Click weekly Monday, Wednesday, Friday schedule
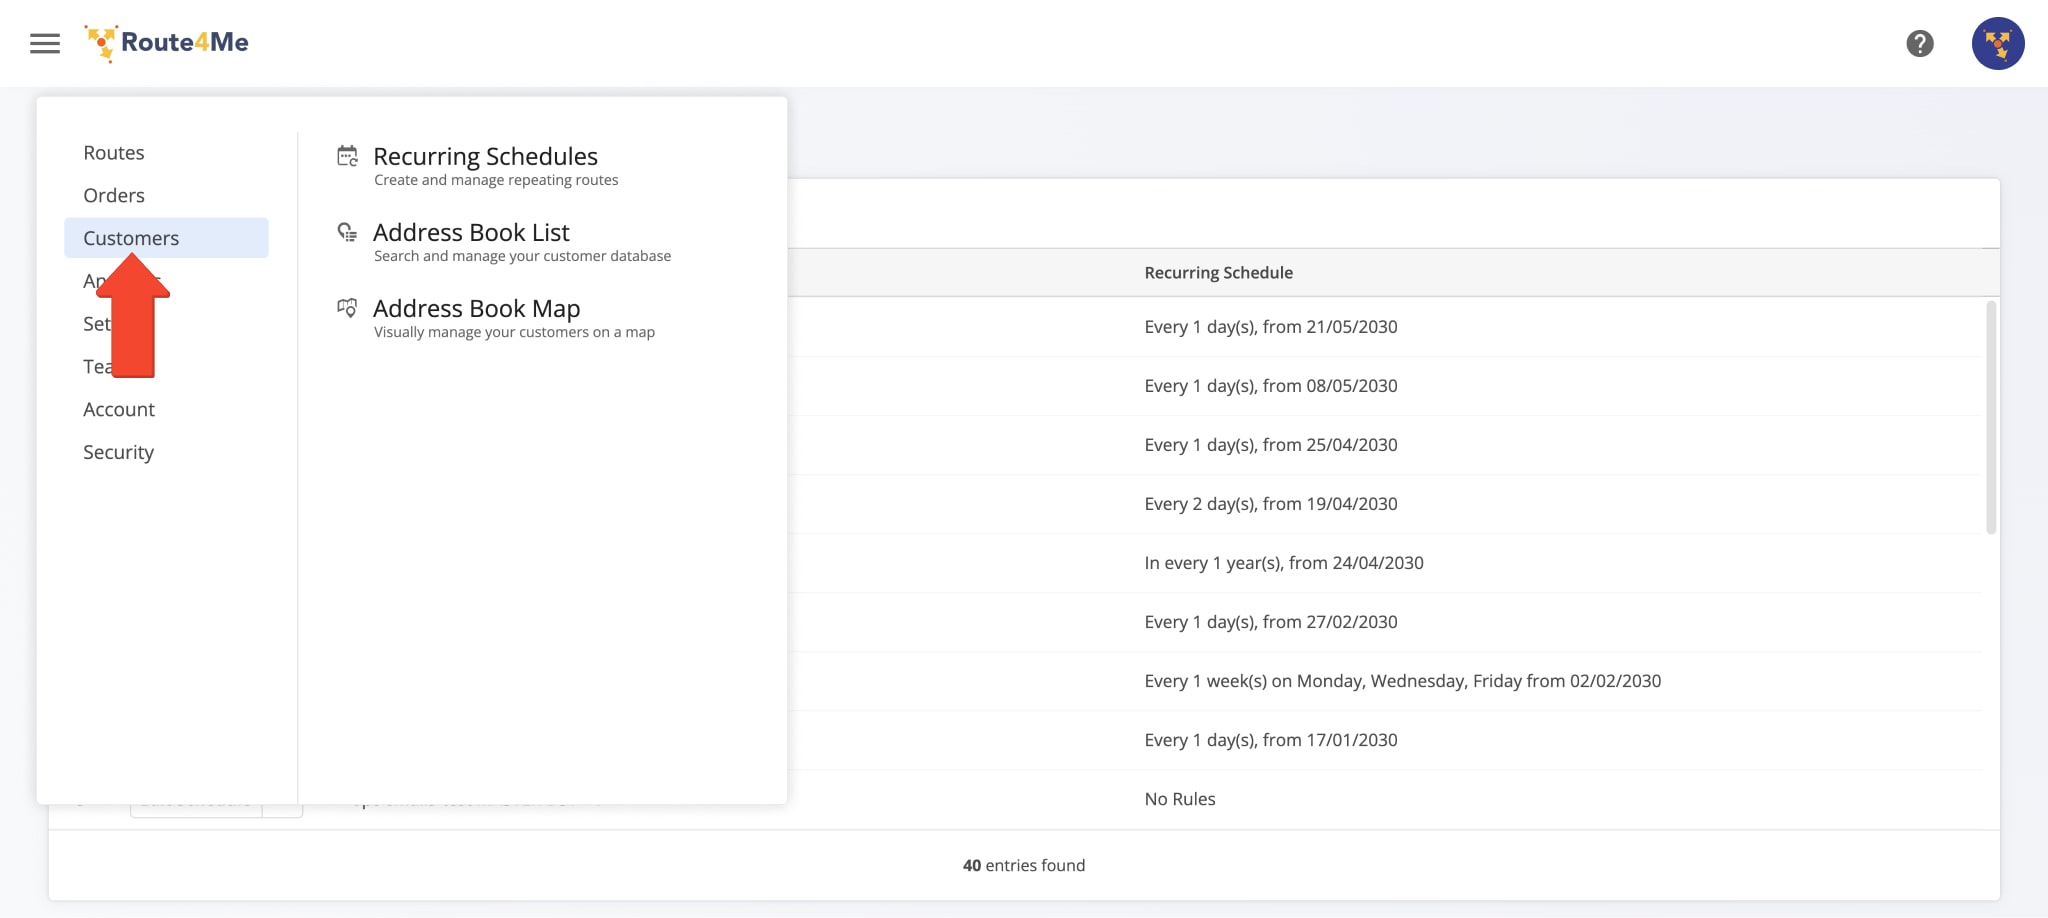The width and height of the screenshot is (2048, 918). coord(1403,680)
